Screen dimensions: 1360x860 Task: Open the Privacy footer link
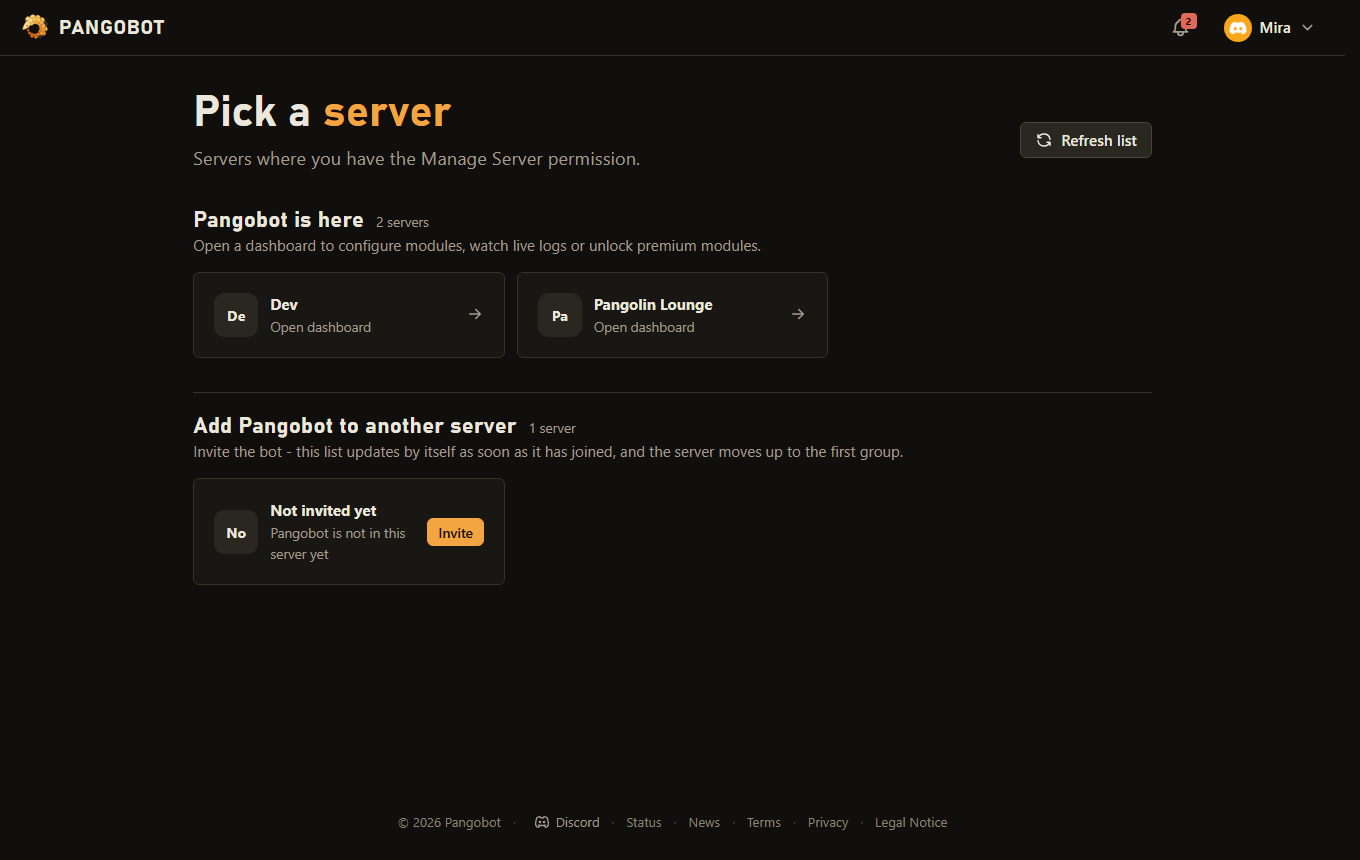(828, 822)
